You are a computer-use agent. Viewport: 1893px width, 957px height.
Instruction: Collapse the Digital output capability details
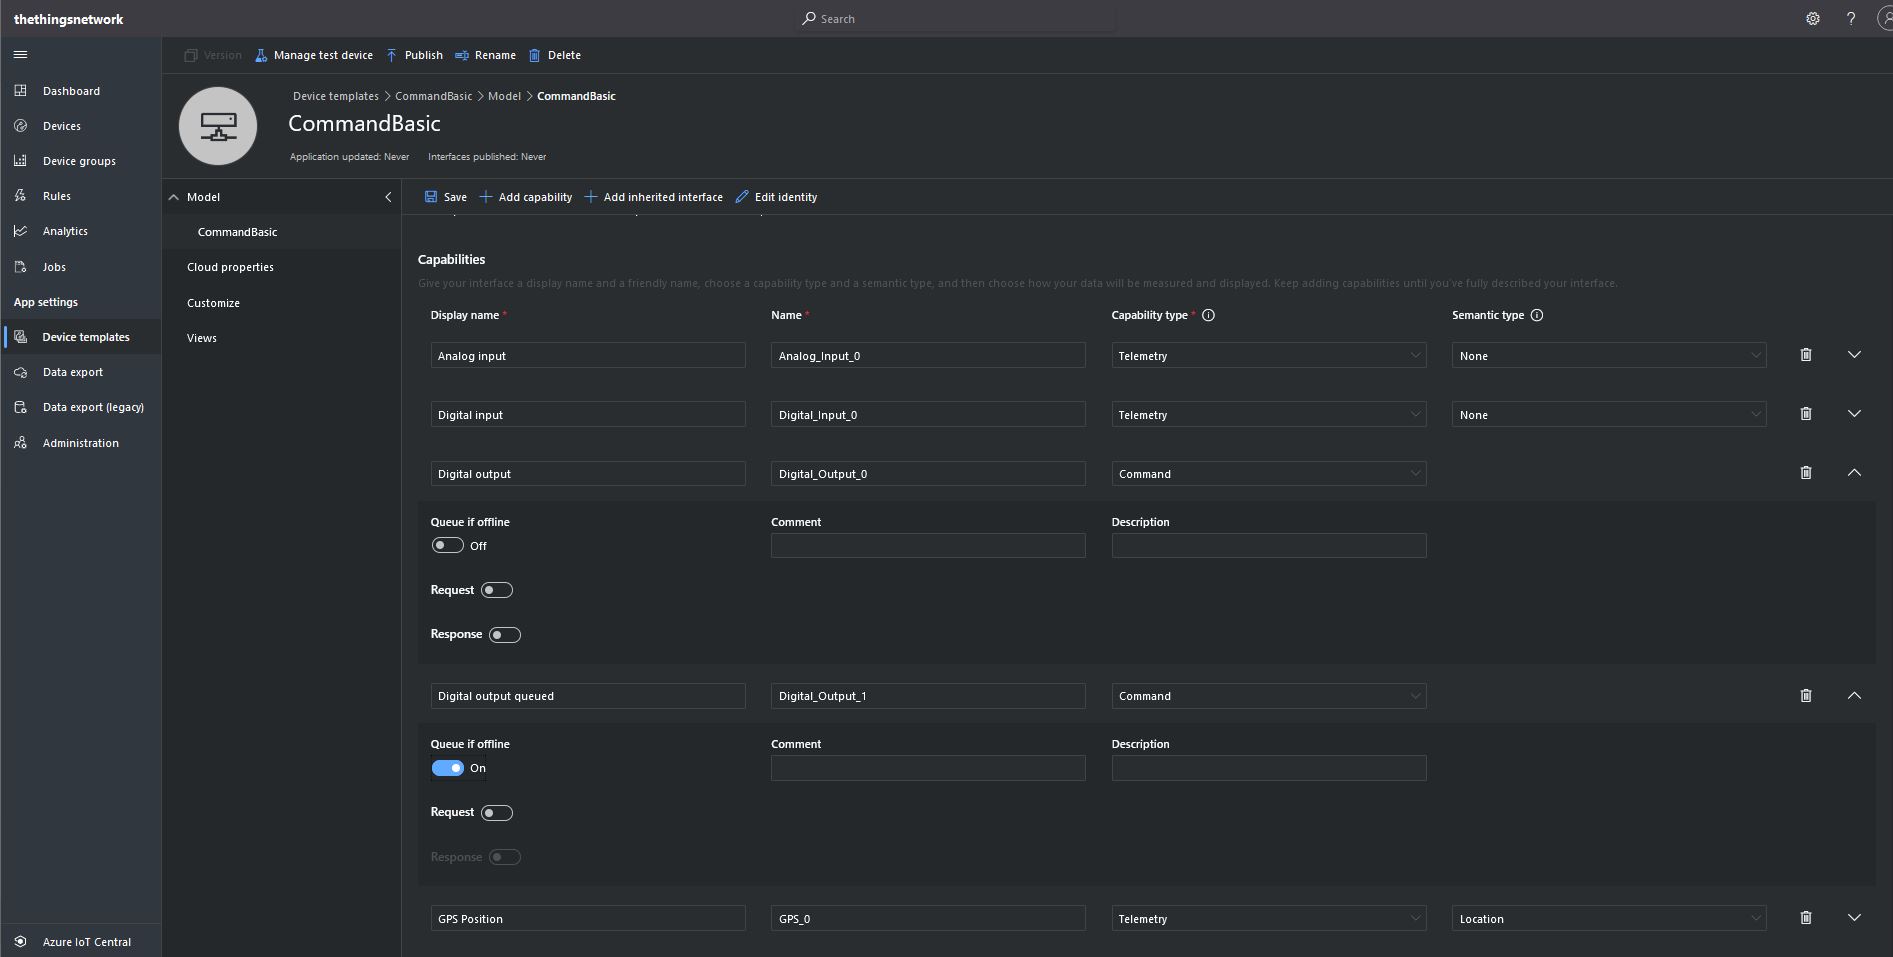pyautogui.click(x=1854, y=473)
